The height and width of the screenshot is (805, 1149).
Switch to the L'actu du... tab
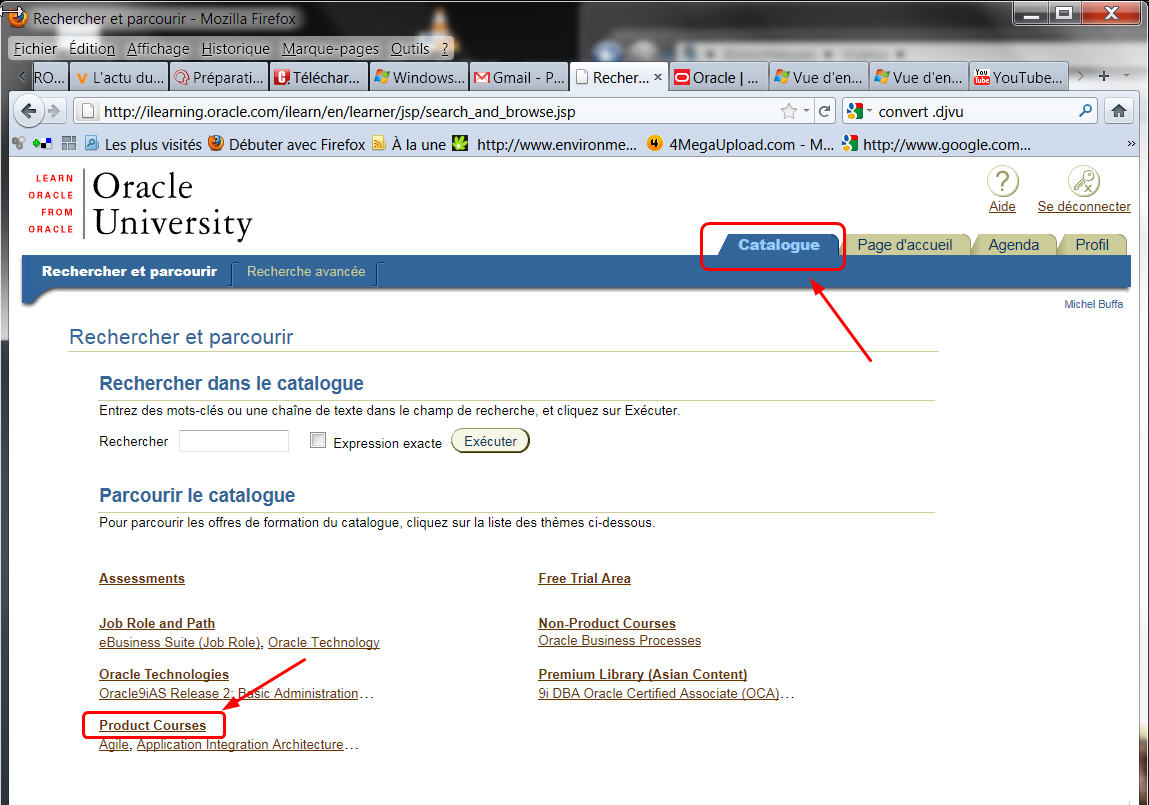[x=120, y=77]
